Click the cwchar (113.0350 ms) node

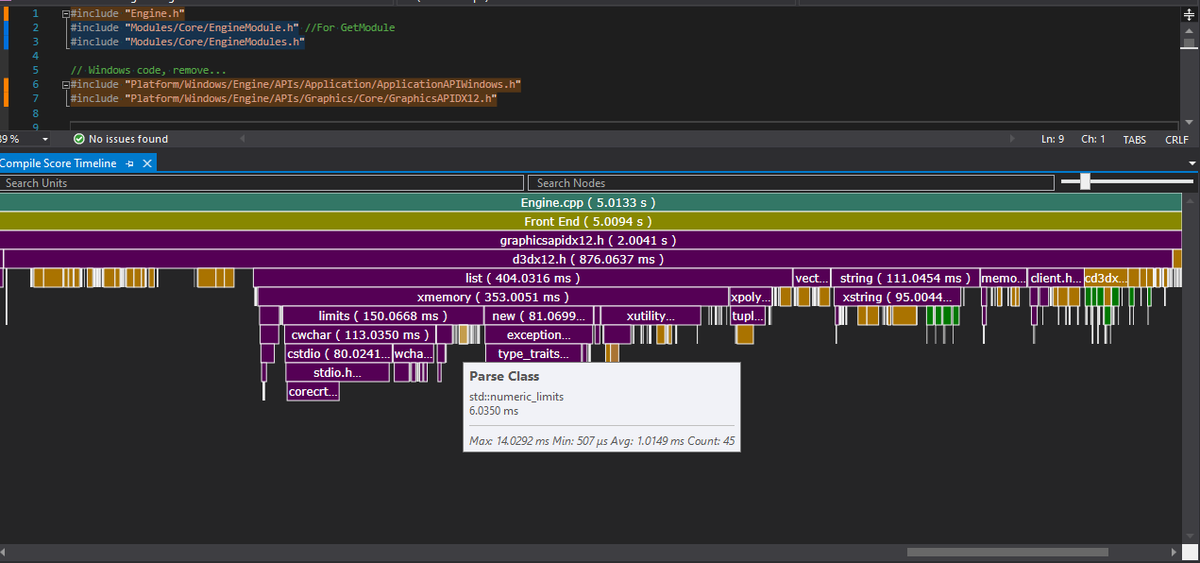click(360, 335)
